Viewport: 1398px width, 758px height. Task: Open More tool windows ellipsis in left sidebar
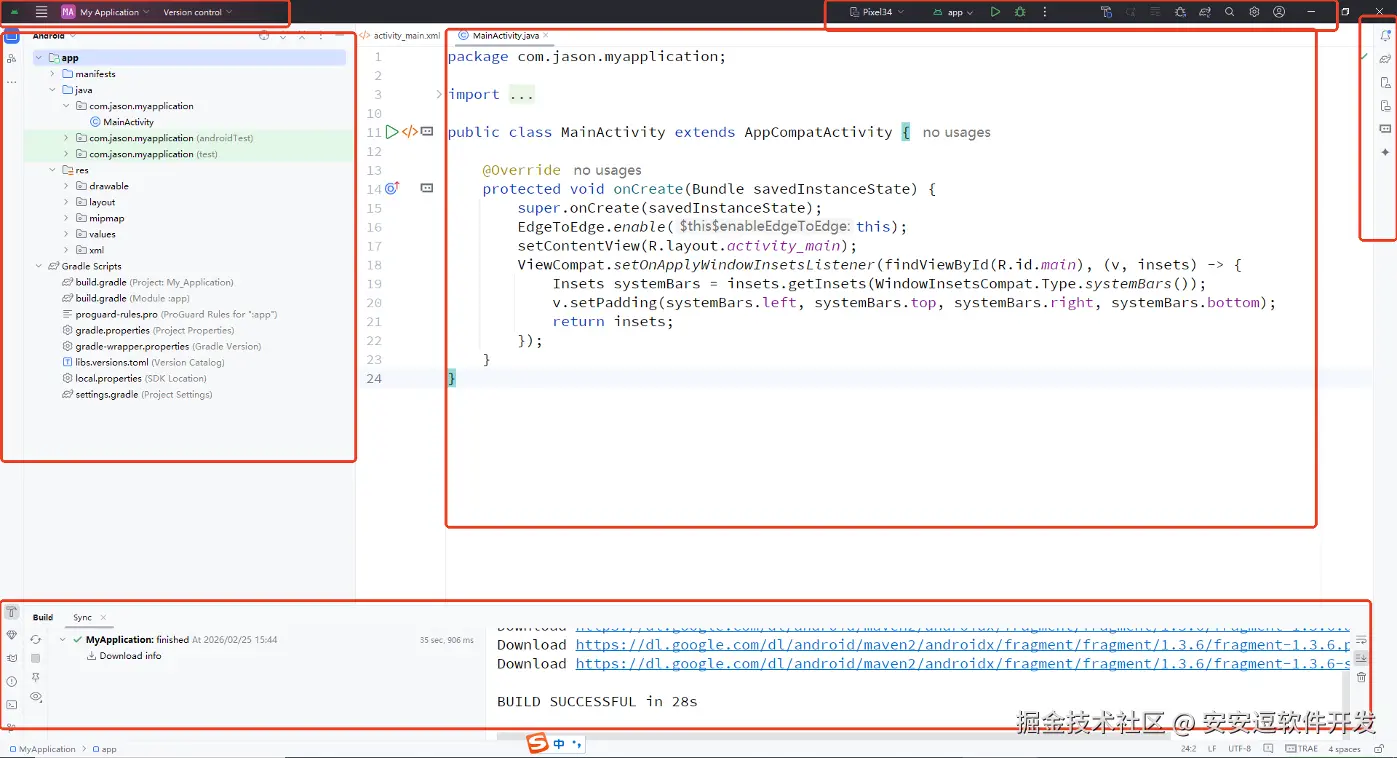11,82
